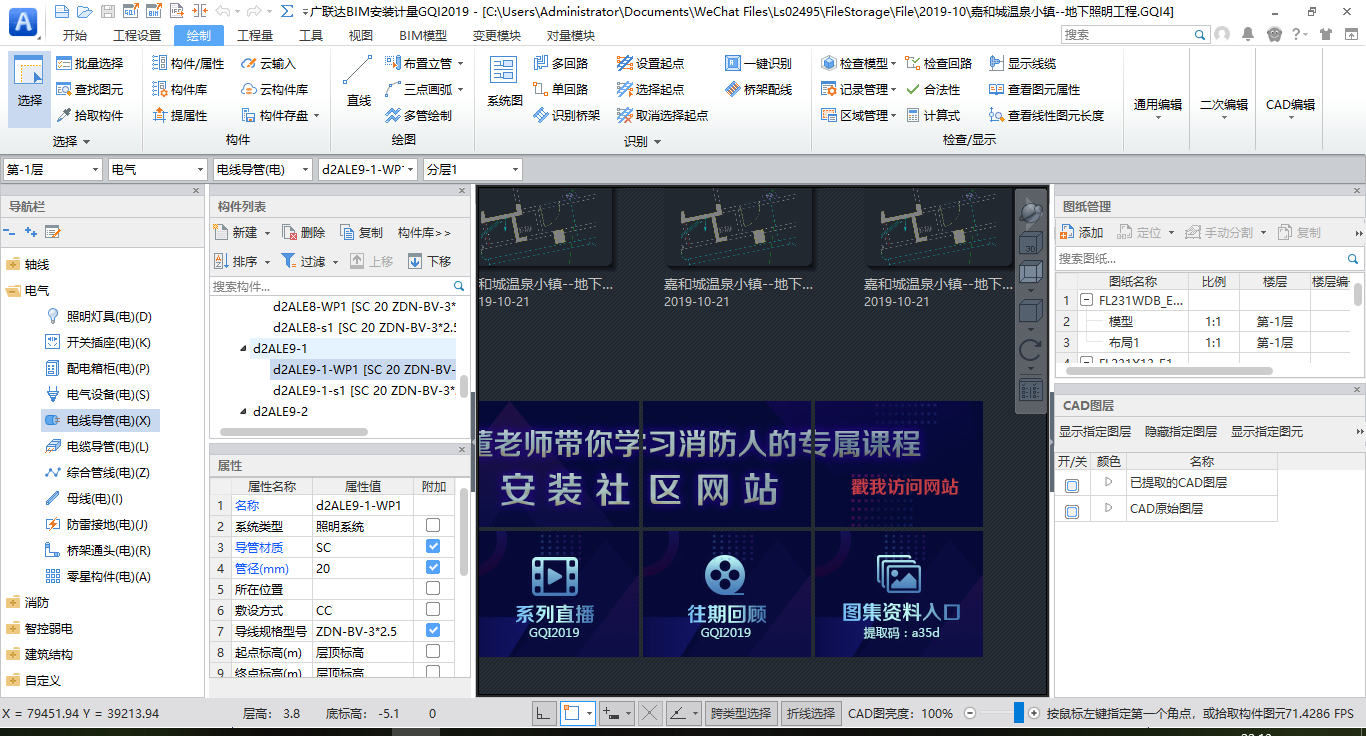Collapse d2ALE9-1 tree node
The height and width of the screenshot is (736, 1366).
coord(243,349)
